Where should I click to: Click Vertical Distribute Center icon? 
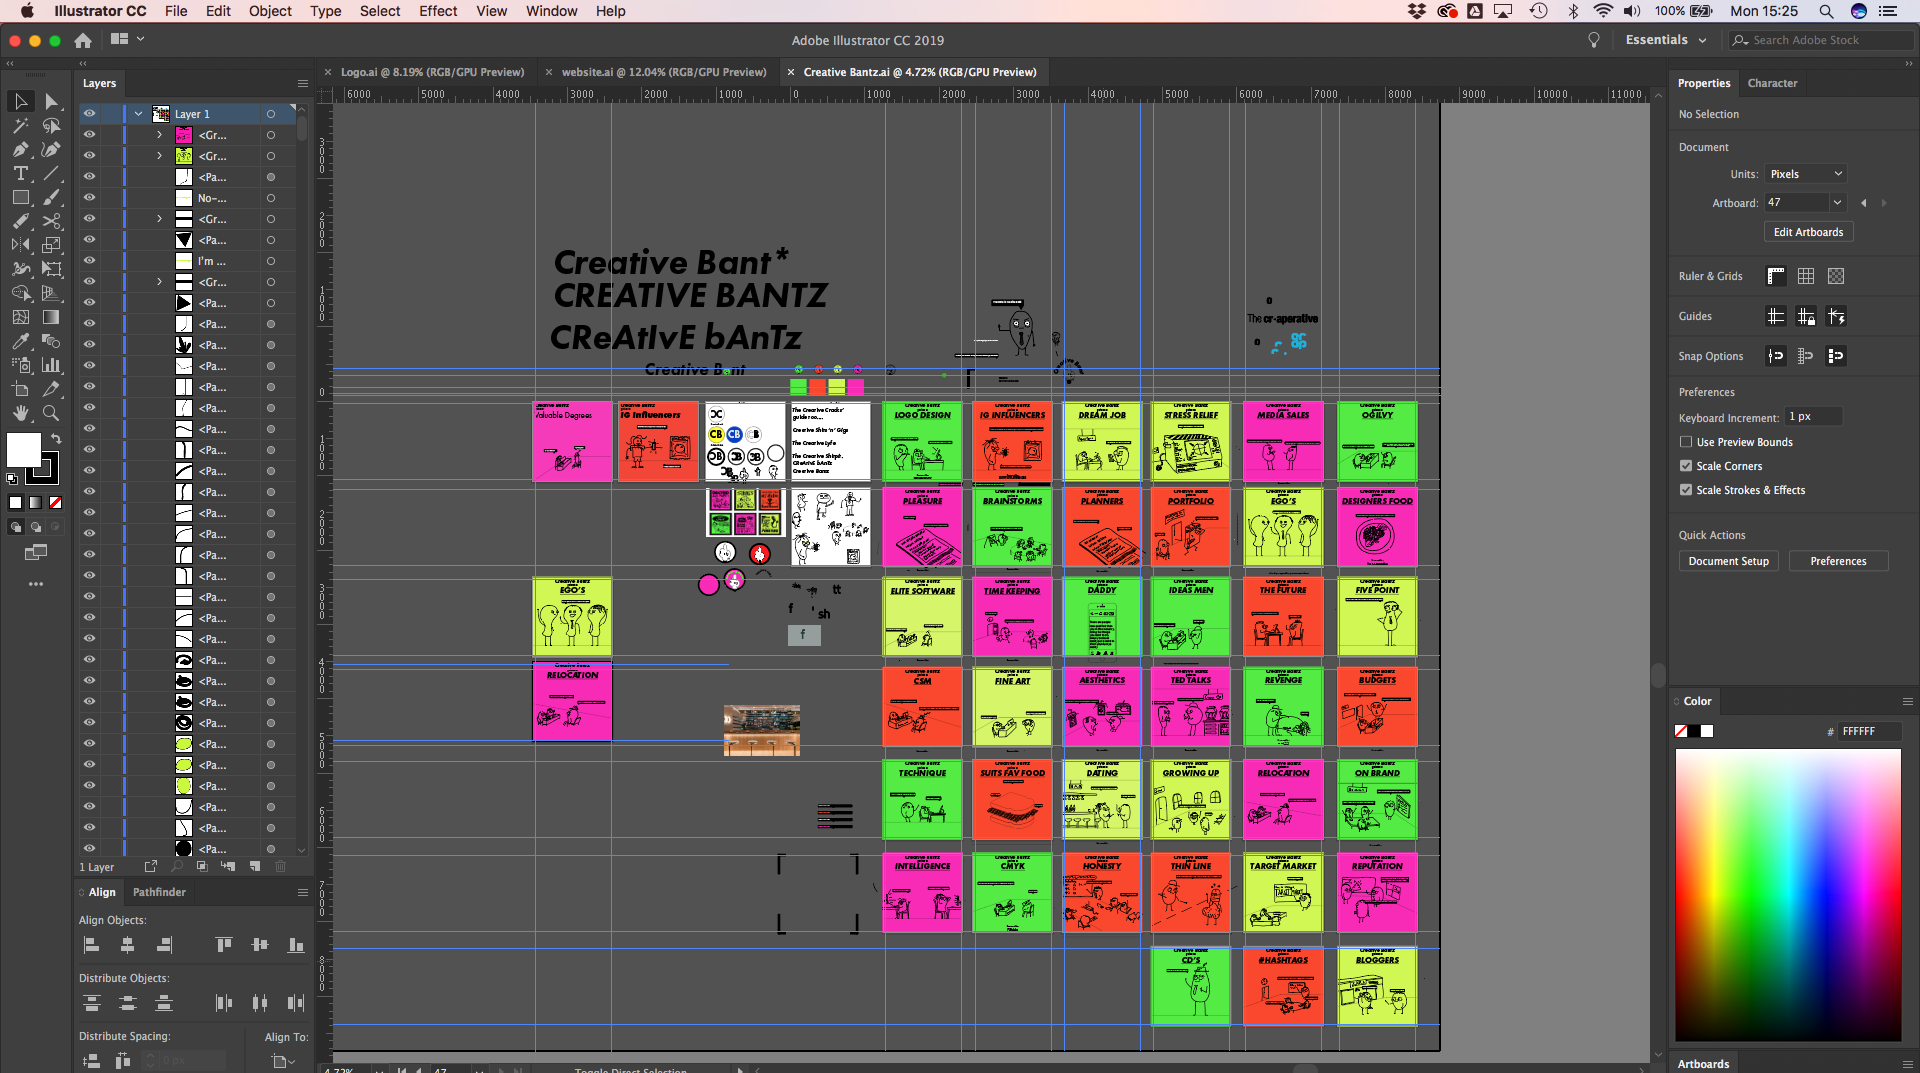(x=128, y=1003)
